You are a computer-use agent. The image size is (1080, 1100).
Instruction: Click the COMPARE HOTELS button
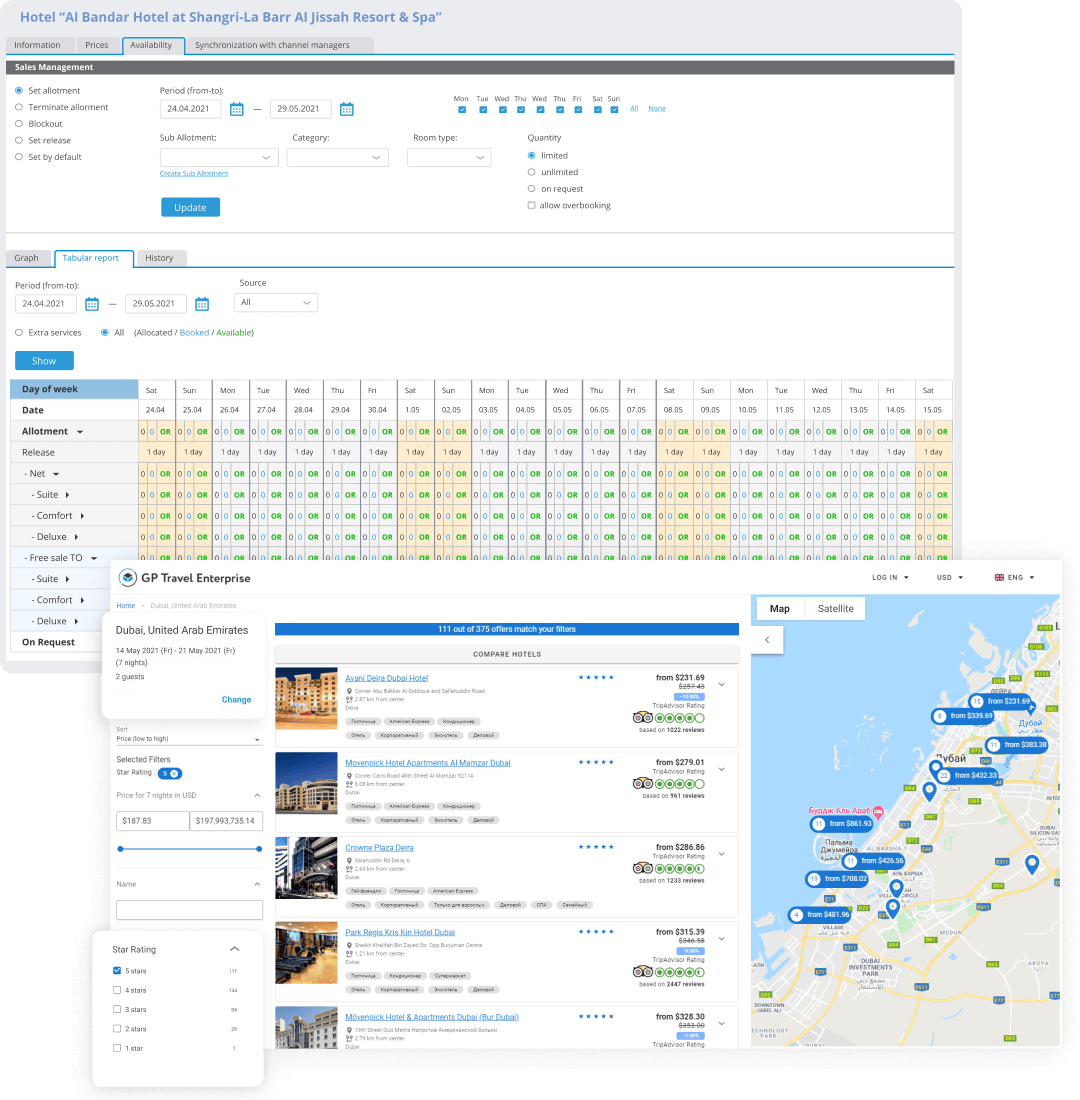point(507,654)
